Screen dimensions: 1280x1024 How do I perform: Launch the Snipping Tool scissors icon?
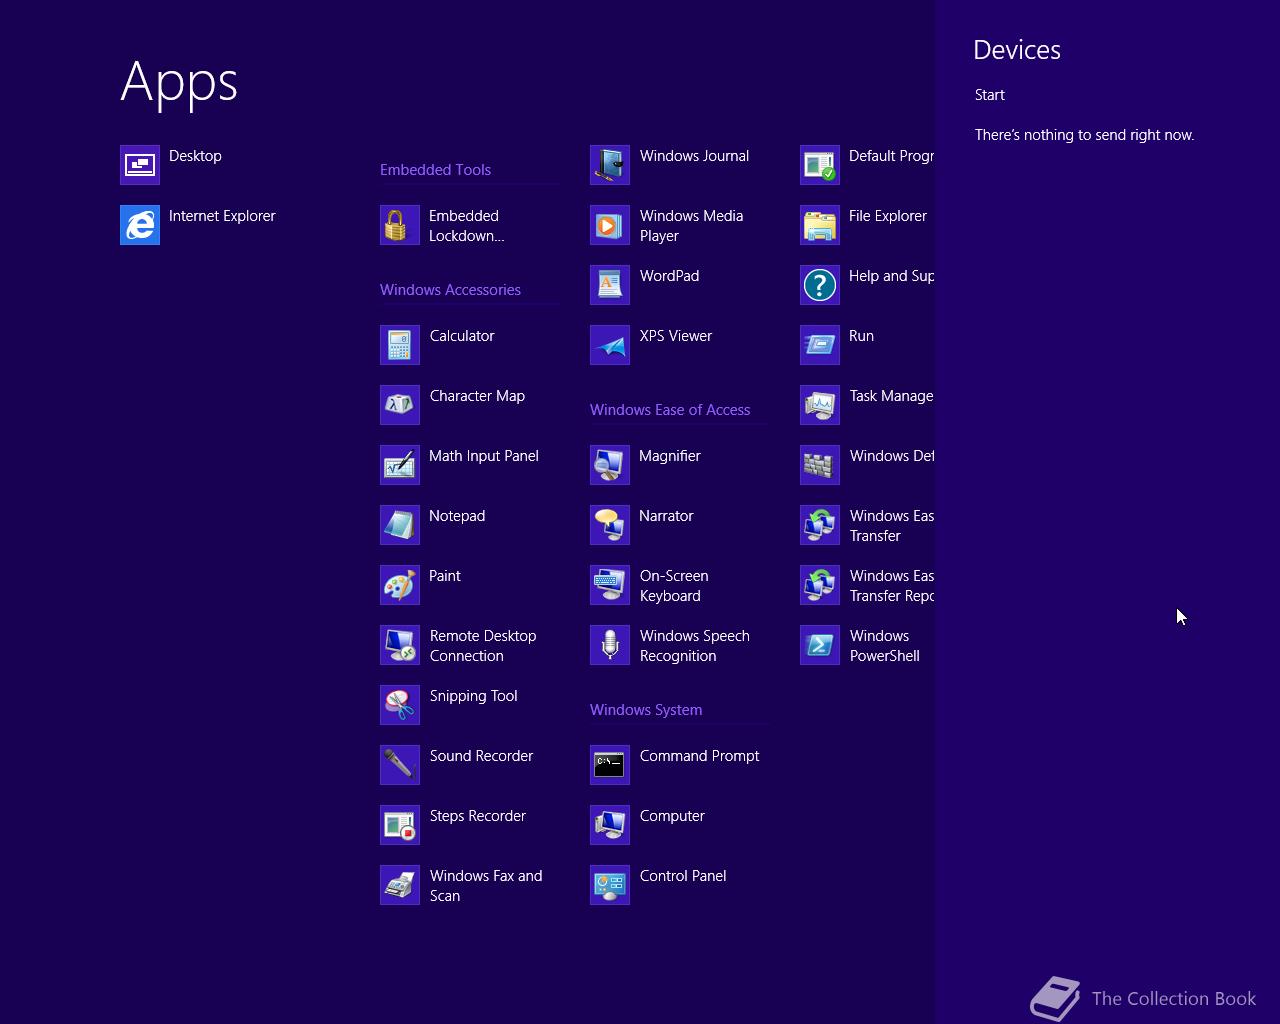tap(400, 705)
